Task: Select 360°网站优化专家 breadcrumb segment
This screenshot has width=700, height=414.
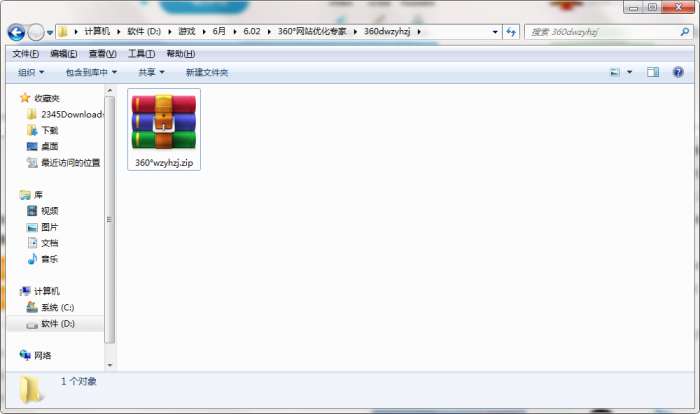Action: tap(312, 31)
